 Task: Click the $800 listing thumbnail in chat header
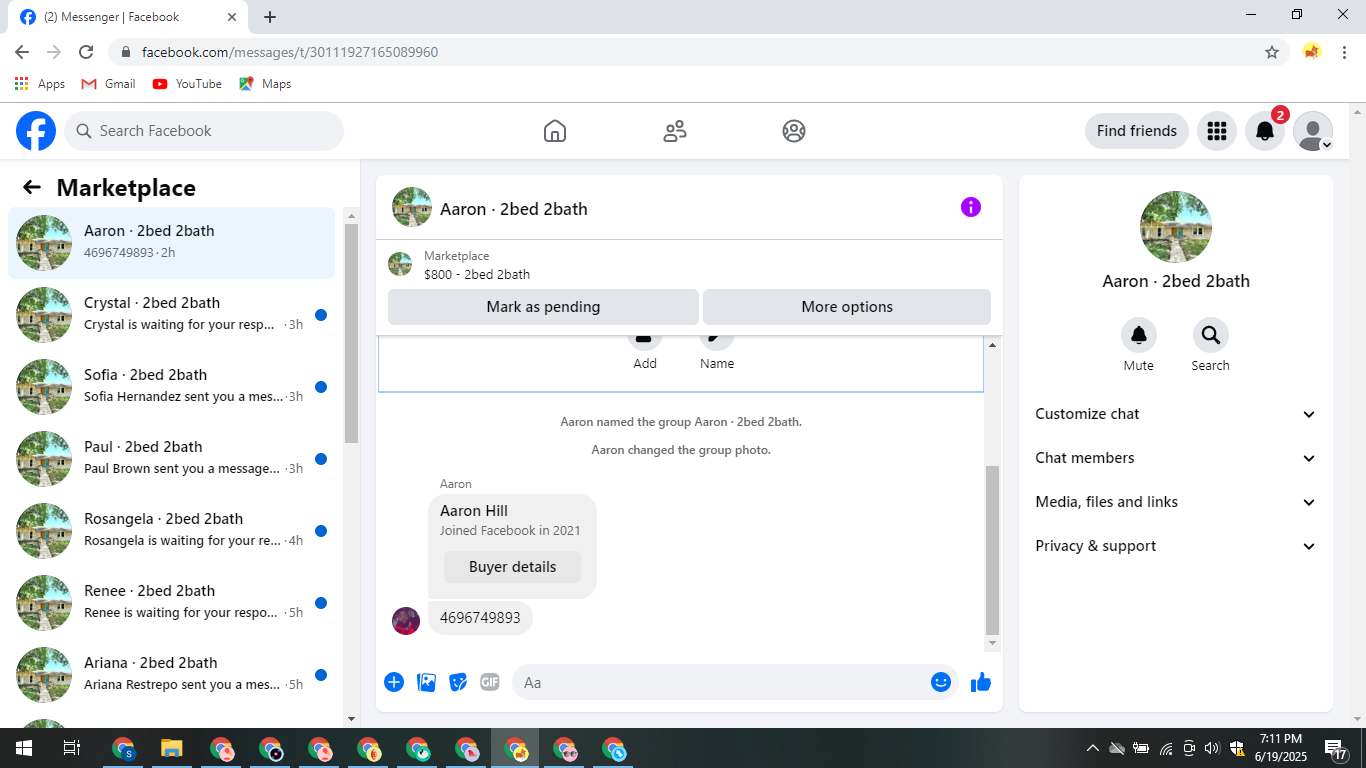pos(400,264)
